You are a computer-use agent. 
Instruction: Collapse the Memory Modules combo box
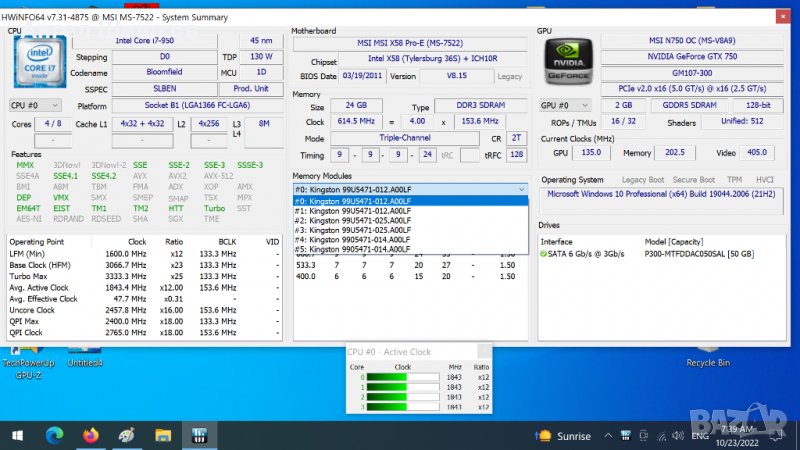coord(521,189)
